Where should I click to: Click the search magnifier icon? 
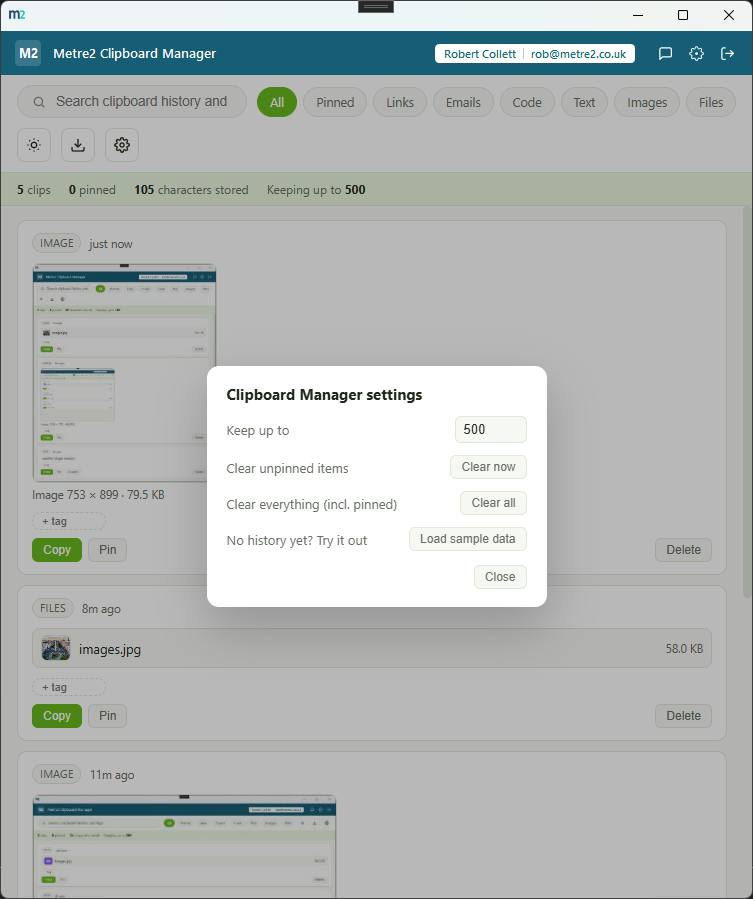coord(39,102)
